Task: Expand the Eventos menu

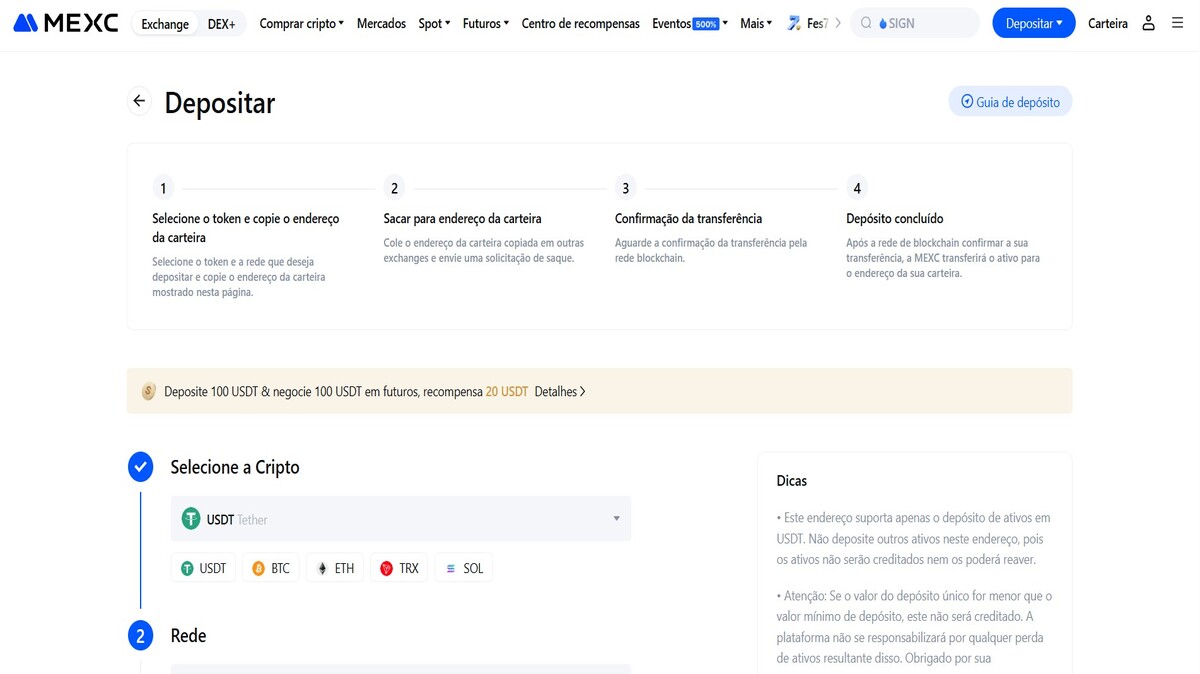Action: [x=690, y=23]
